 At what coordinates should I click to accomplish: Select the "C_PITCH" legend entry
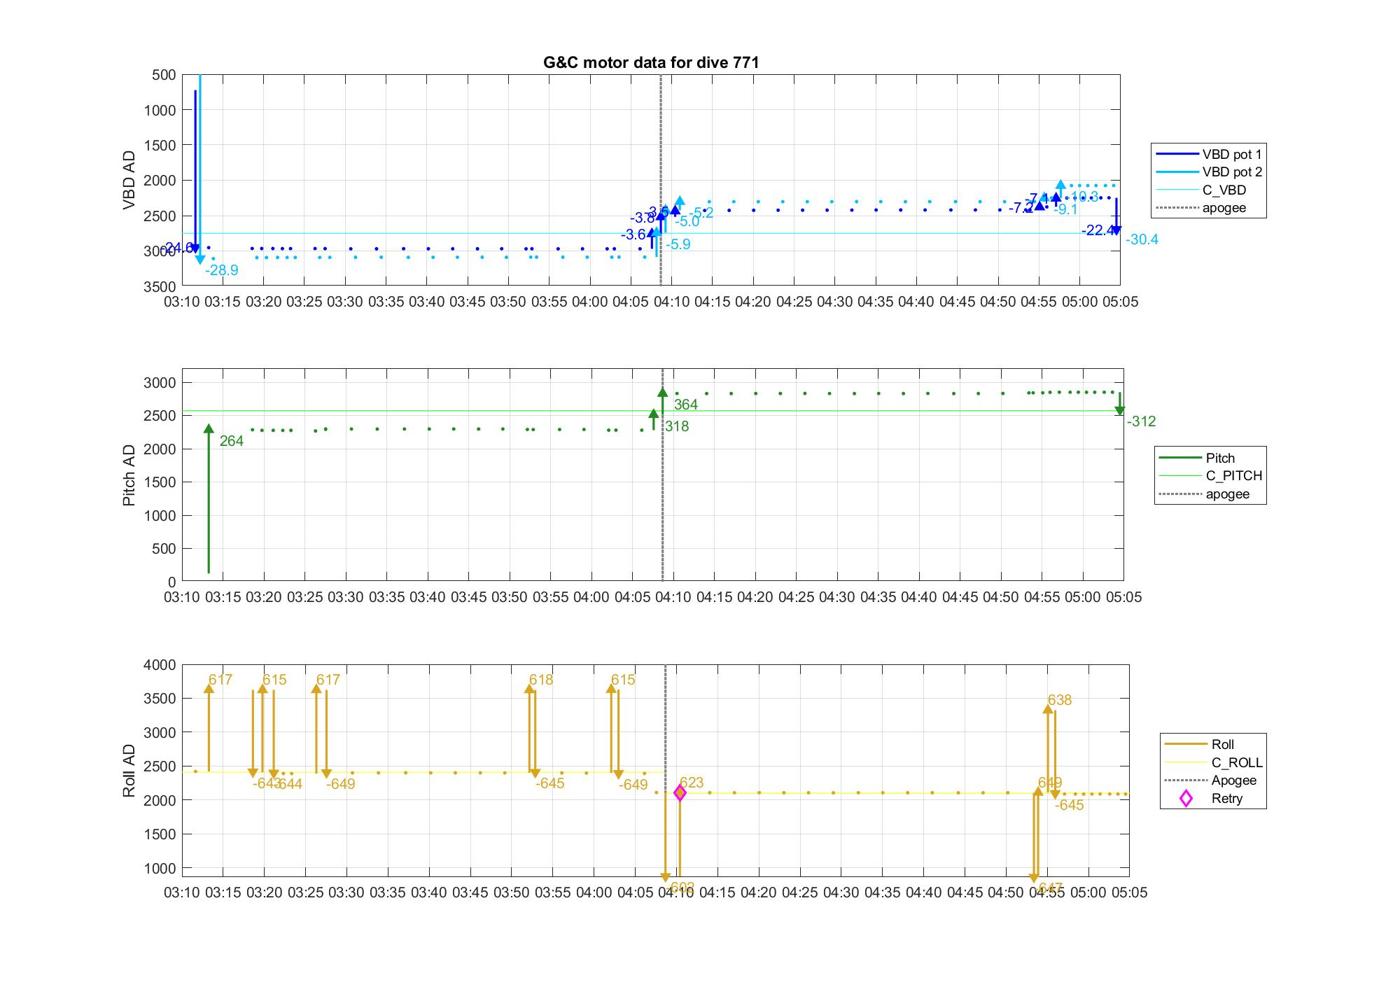click(1211, 476)
